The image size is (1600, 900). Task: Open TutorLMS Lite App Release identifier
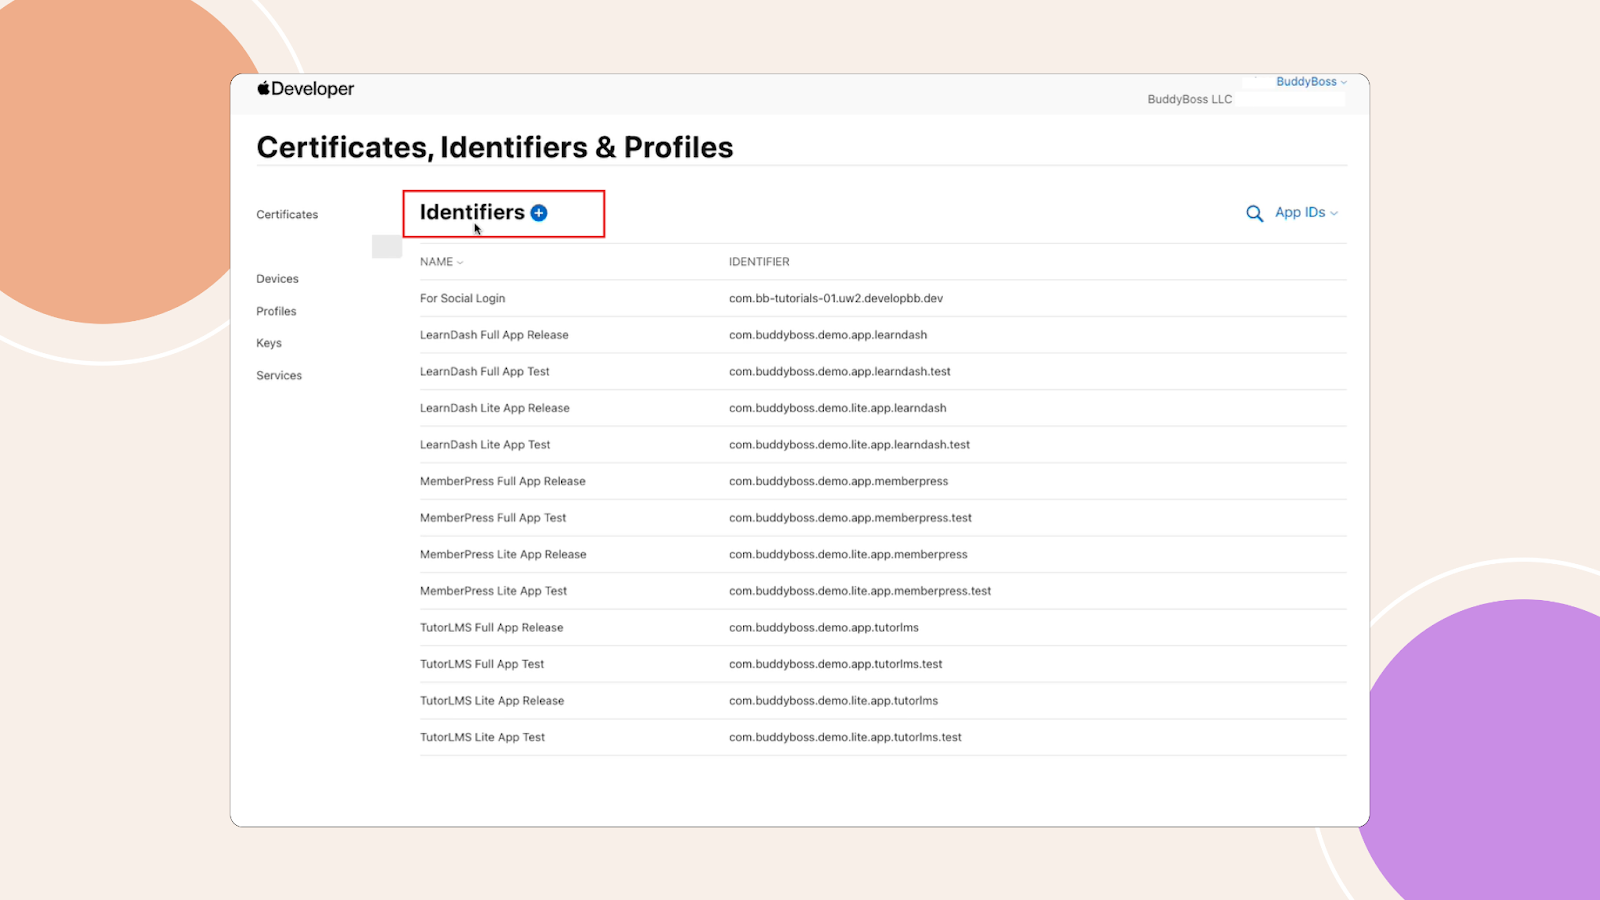[x=492, y=701]
